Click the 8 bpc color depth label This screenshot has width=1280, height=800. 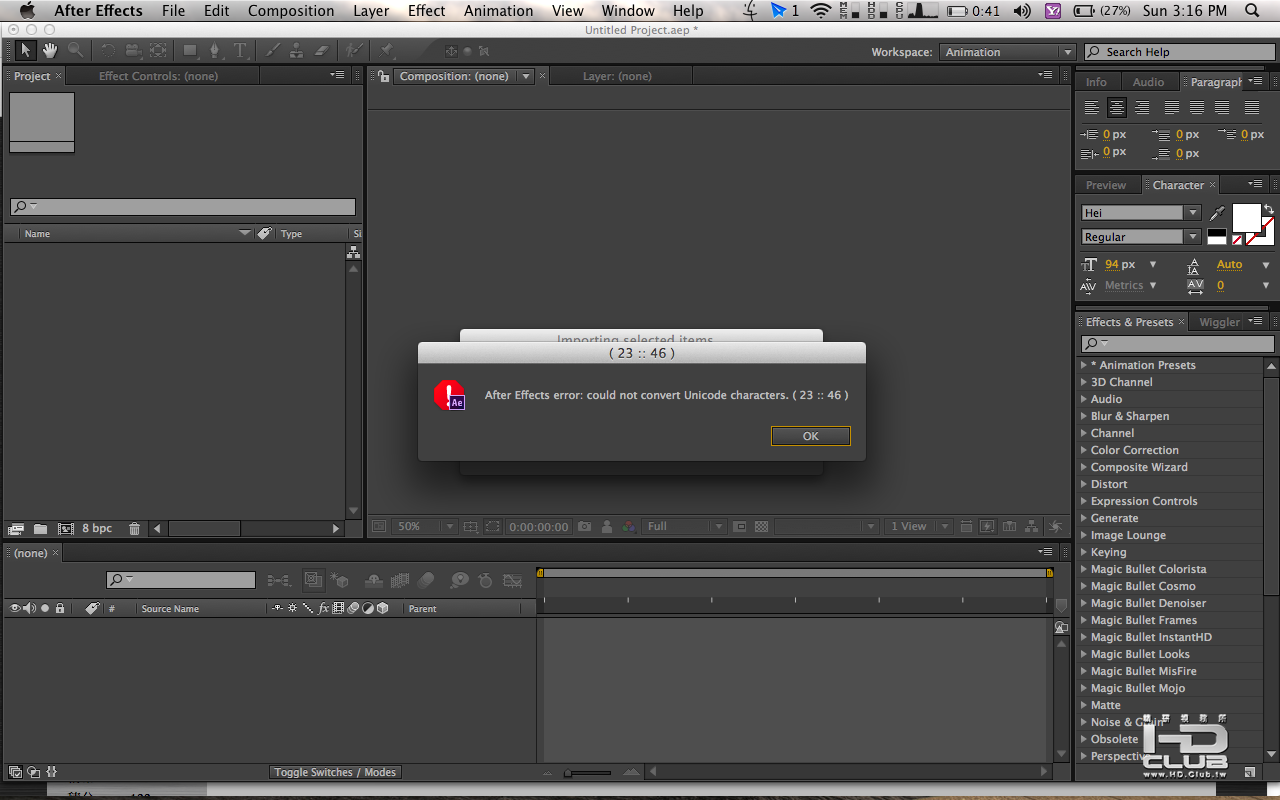click(97, 528)
